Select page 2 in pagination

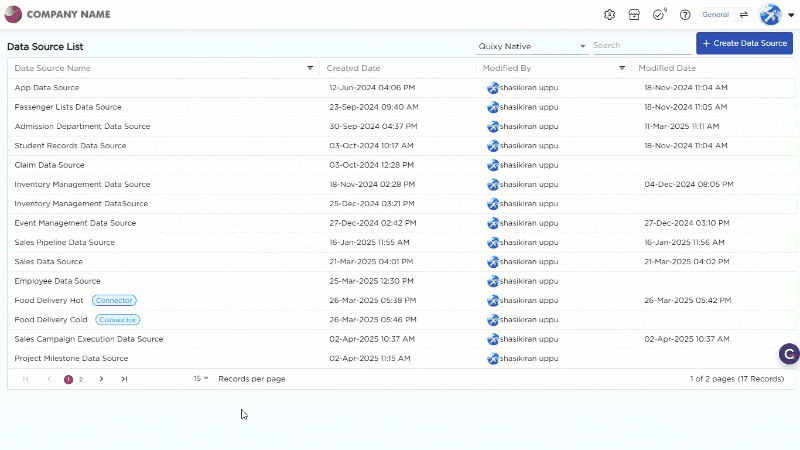81,379
